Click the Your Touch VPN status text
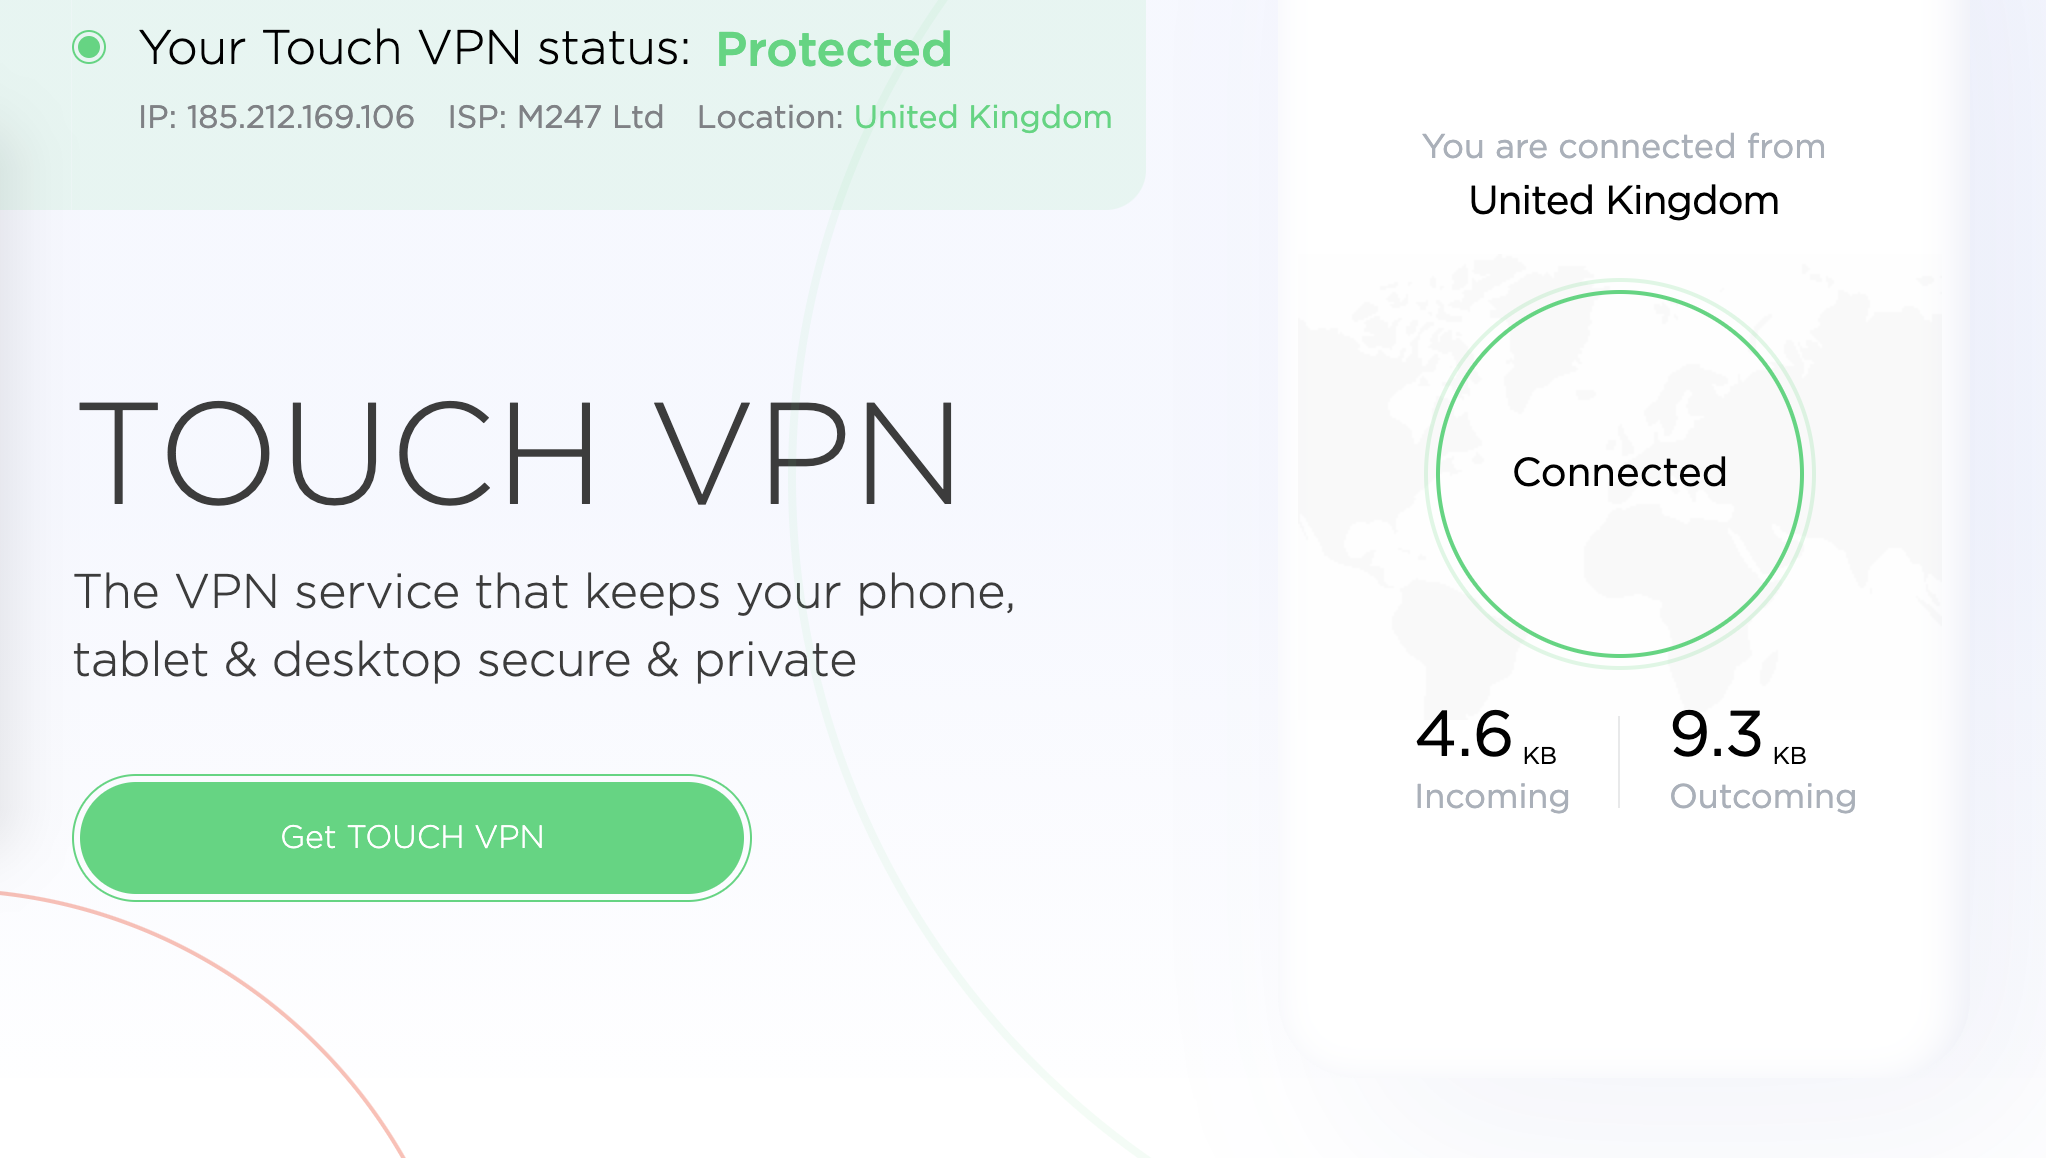The image size is (2046, 1158). pos(415,48)
